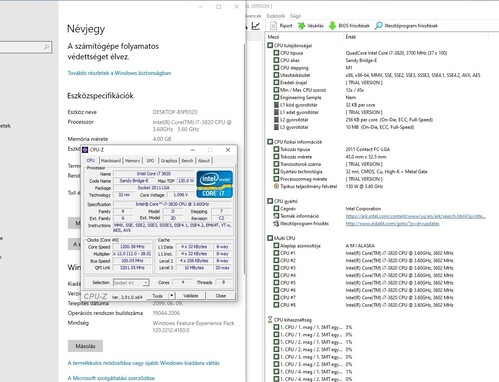Click the chip icon beside L2 gyorsítótár
The height and width of the screenshot is (382, 499).
coord(276,120)
